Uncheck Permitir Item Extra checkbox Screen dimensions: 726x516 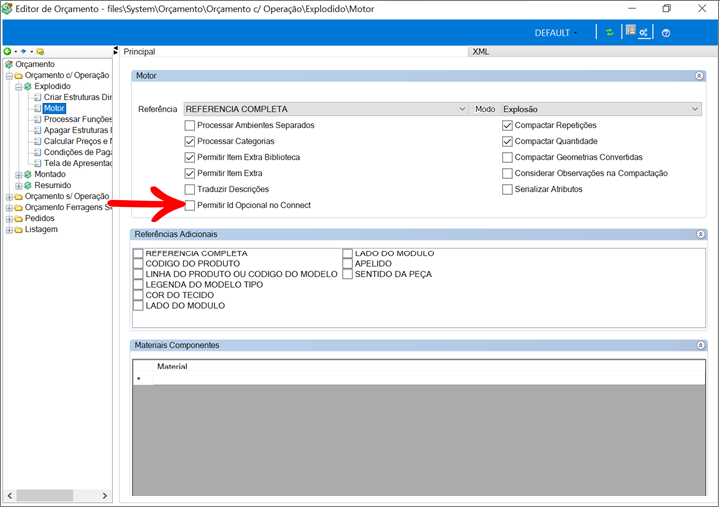(x=191, y=175)
